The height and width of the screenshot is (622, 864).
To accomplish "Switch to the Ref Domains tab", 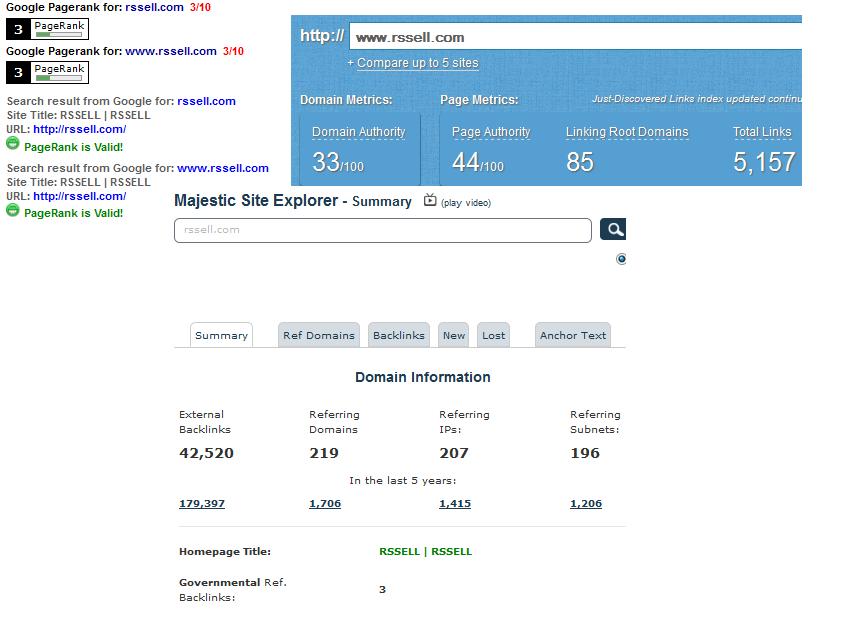I will point(319,335).
